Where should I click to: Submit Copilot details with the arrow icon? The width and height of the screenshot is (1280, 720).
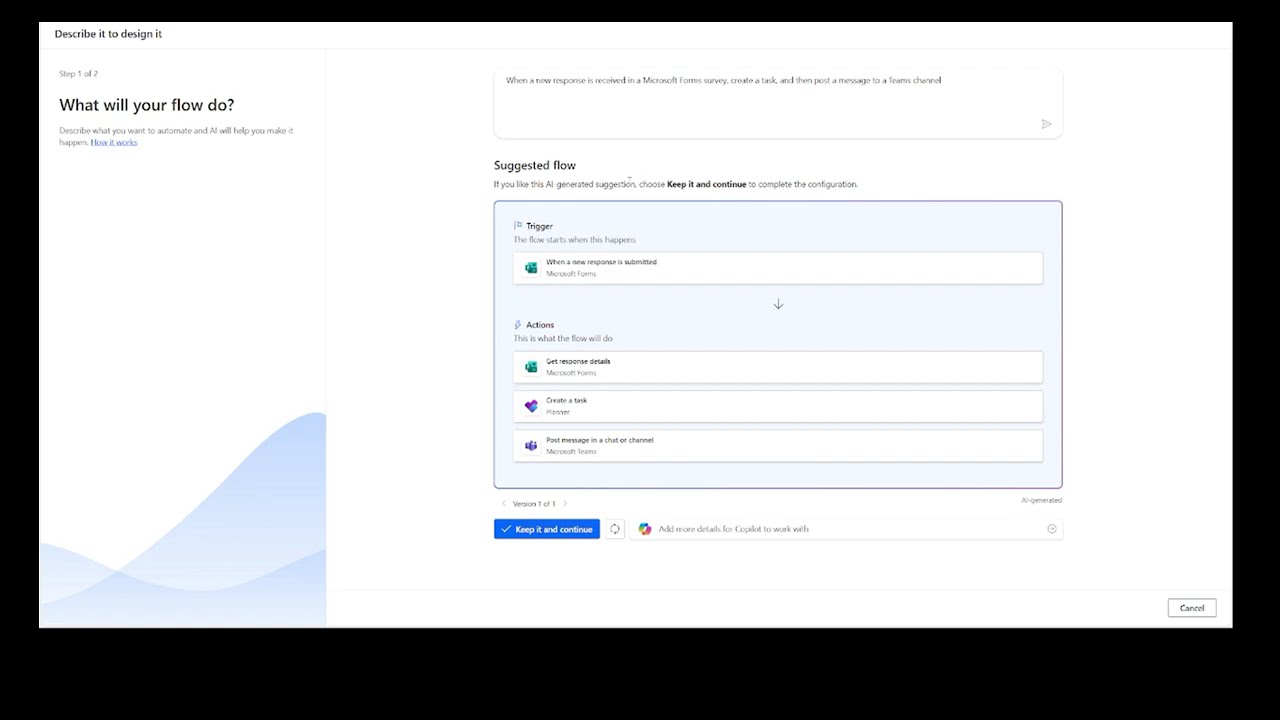1052,529
